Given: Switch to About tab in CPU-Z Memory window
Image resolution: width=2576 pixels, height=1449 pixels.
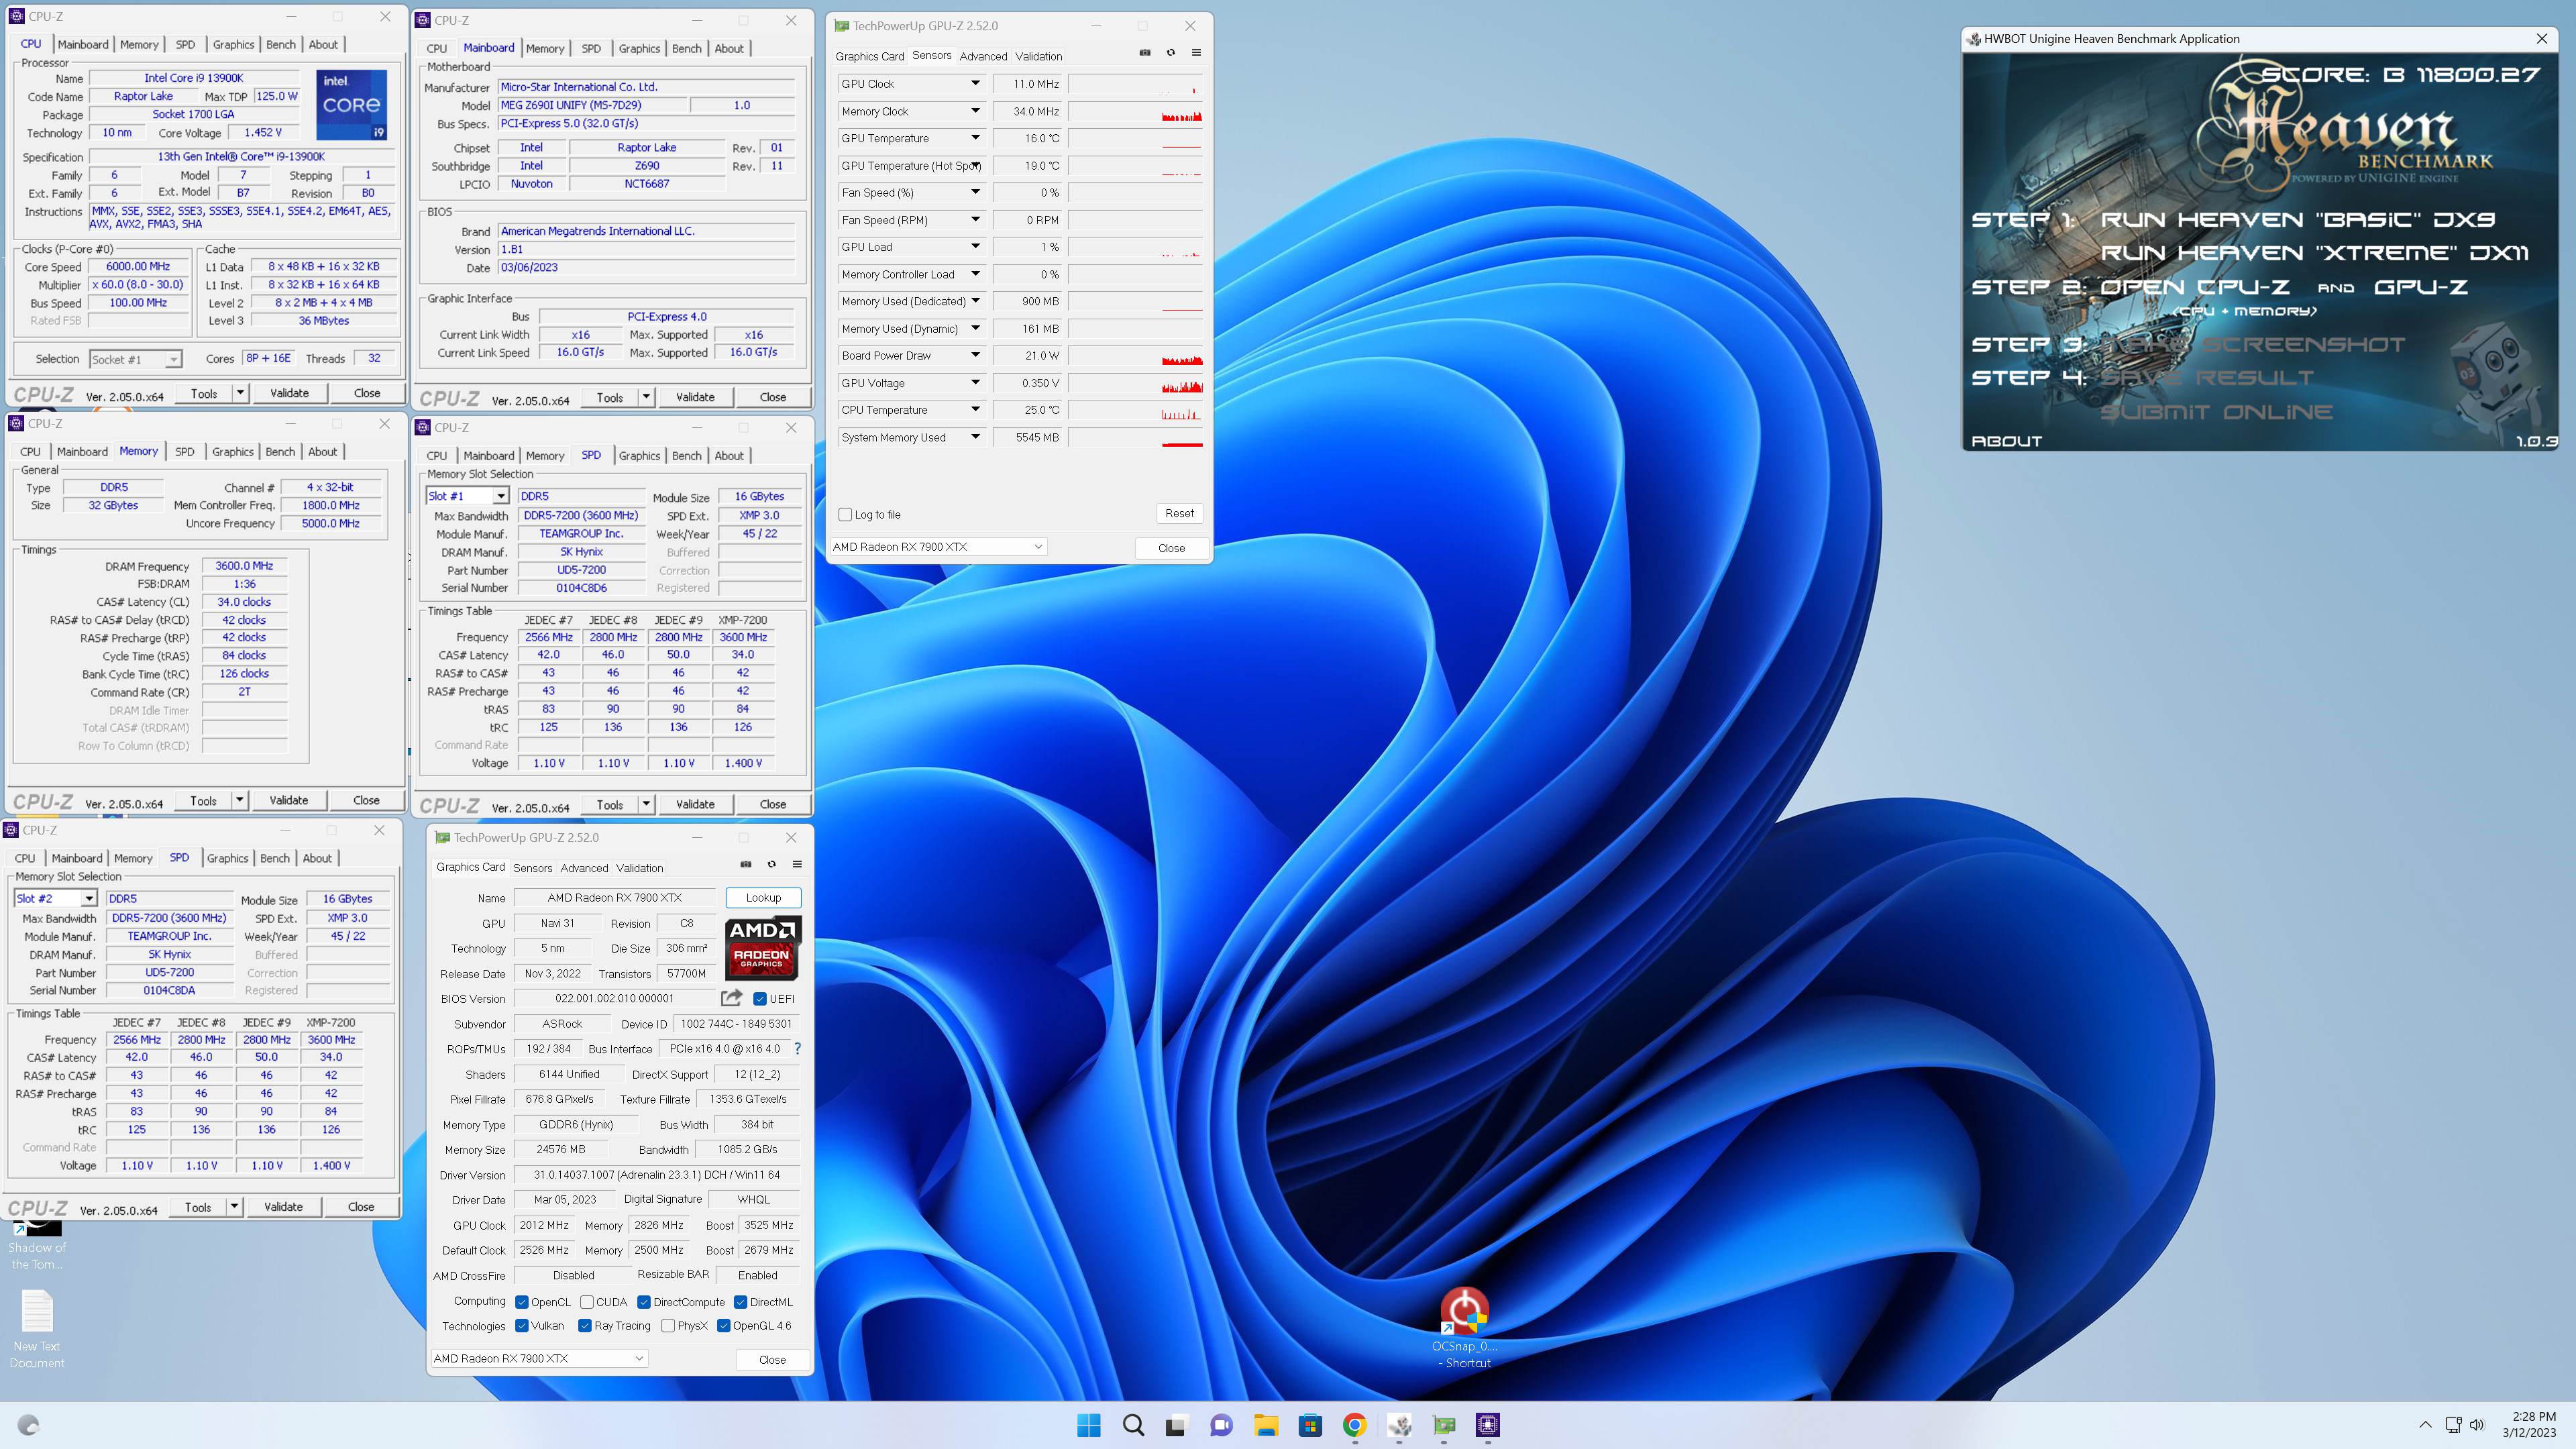Looking at the screenshot, I should (322, 452).
